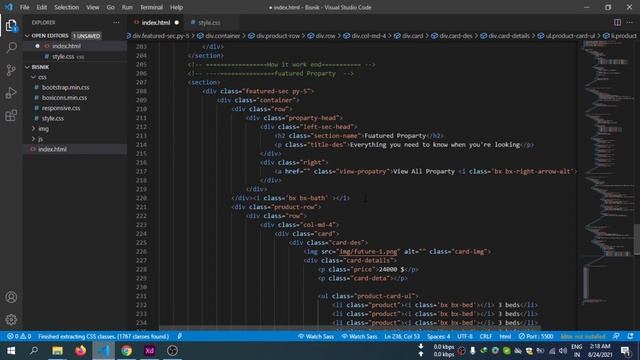Open the View menu
The width and height of the screenshot is (640, 360).
(x=93, y=7)
